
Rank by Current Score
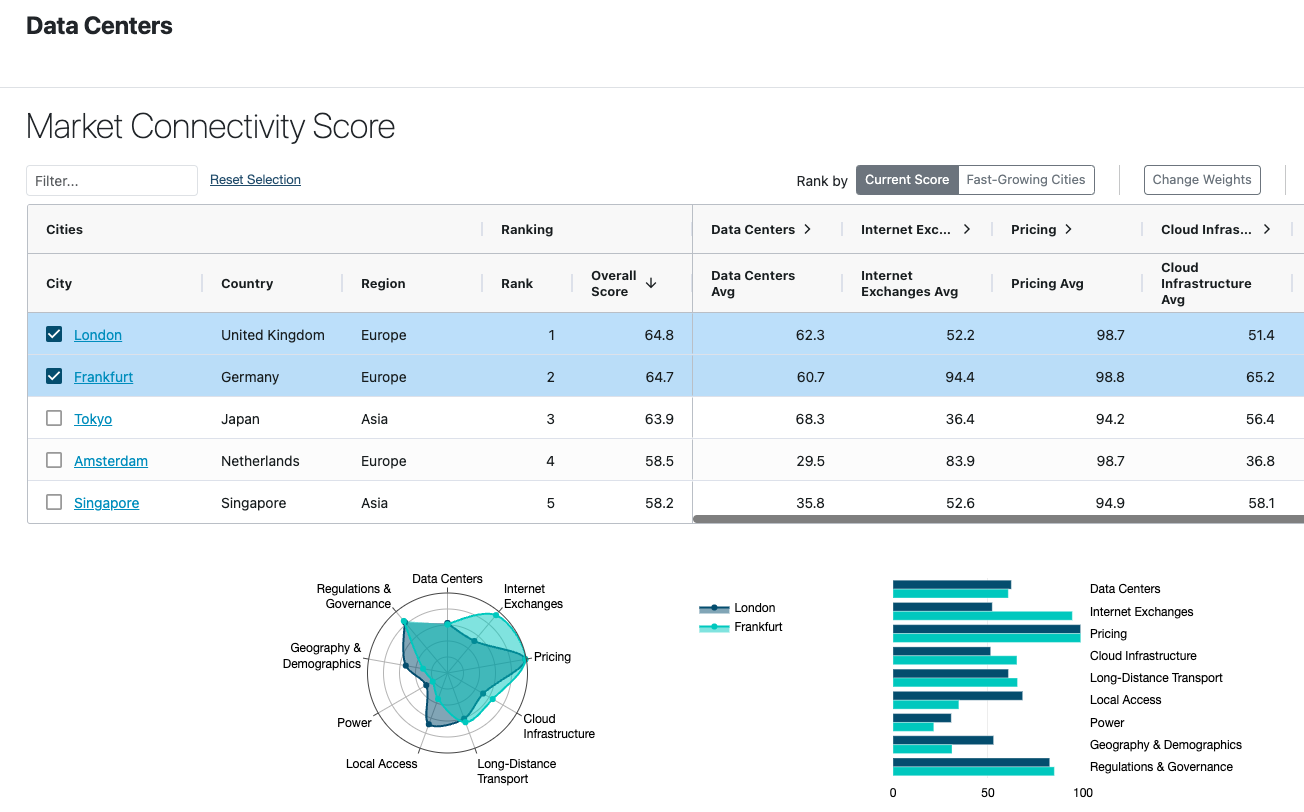point(907,180)
